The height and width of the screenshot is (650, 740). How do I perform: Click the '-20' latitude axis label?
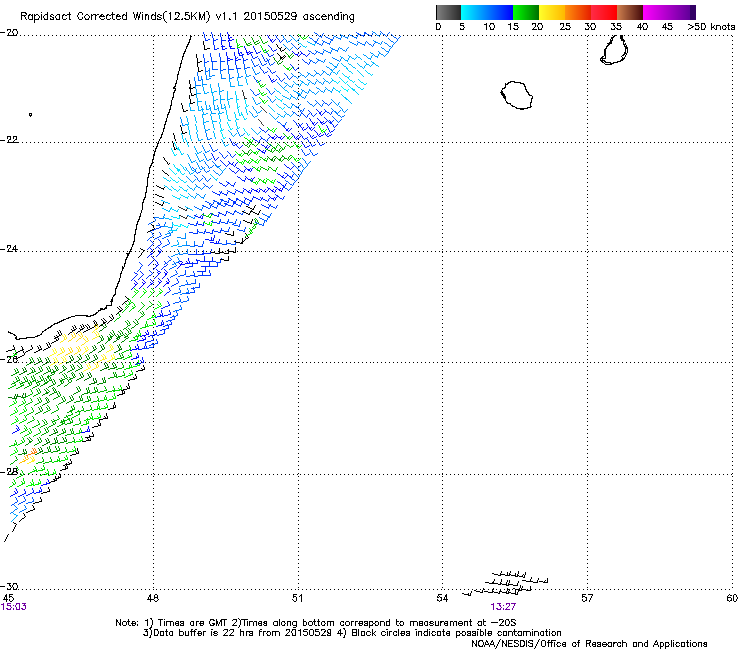tap(9, 33)
